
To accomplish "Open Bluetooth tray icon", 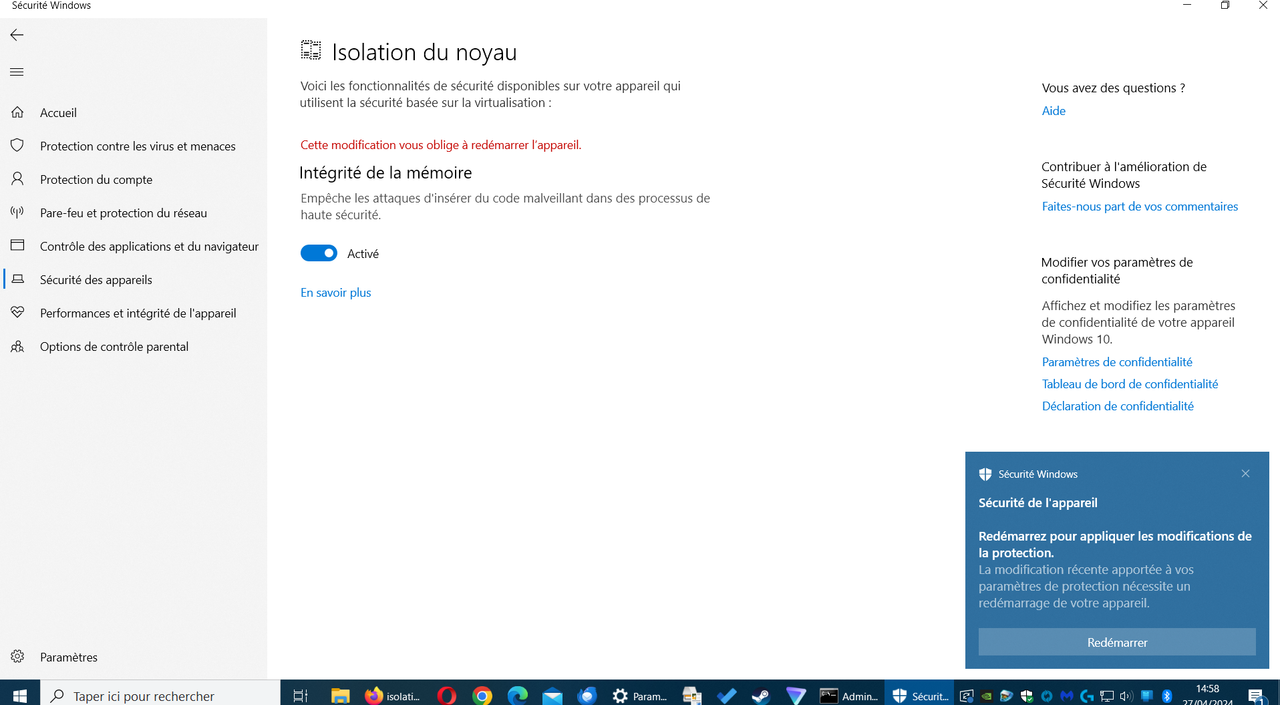I will click(x=1167, y=696).
